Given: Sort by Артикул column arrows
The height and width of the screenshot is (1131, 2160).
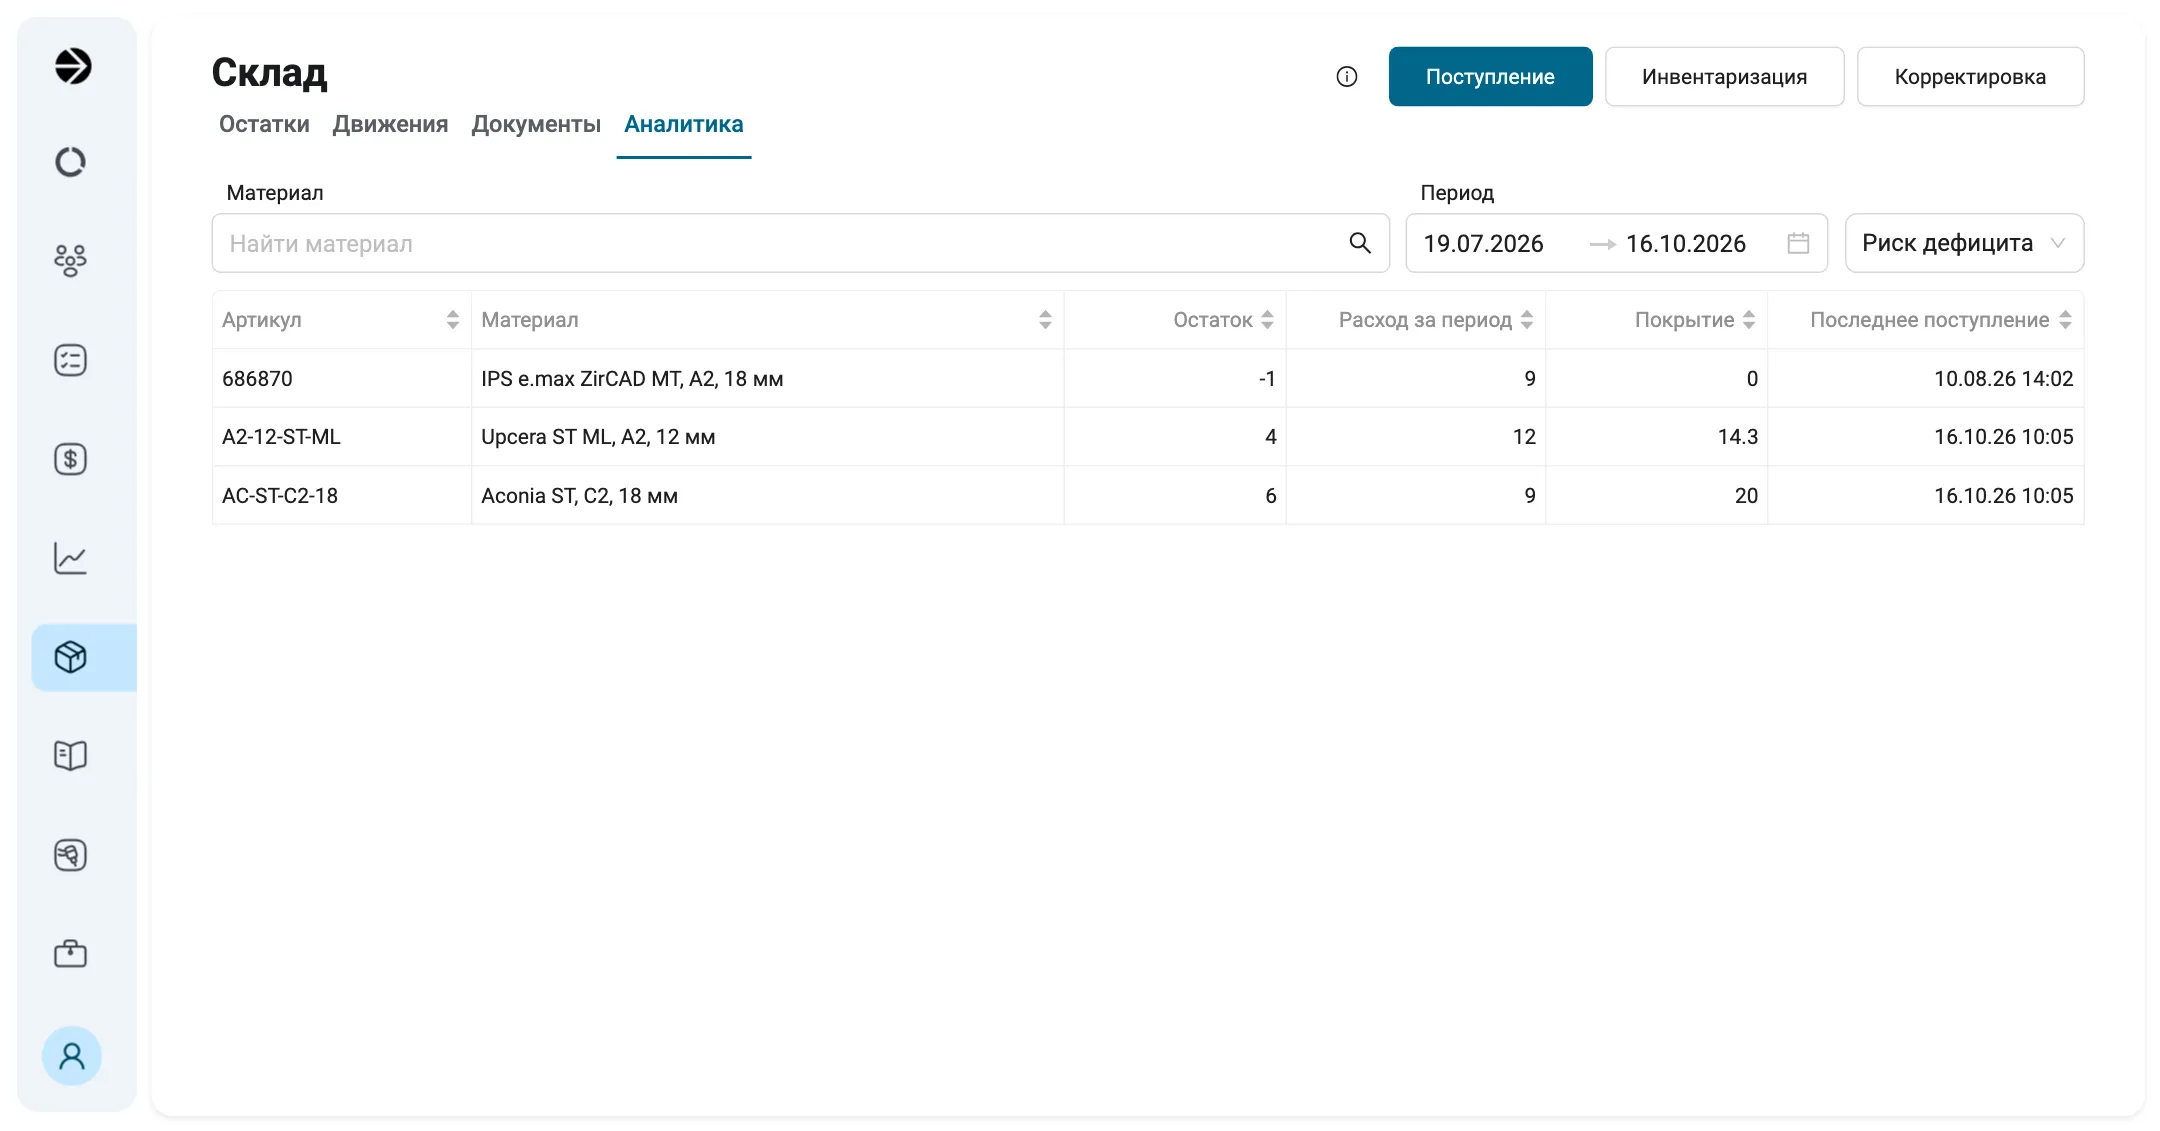Looking at the screenshot, I should click(453, 320).
